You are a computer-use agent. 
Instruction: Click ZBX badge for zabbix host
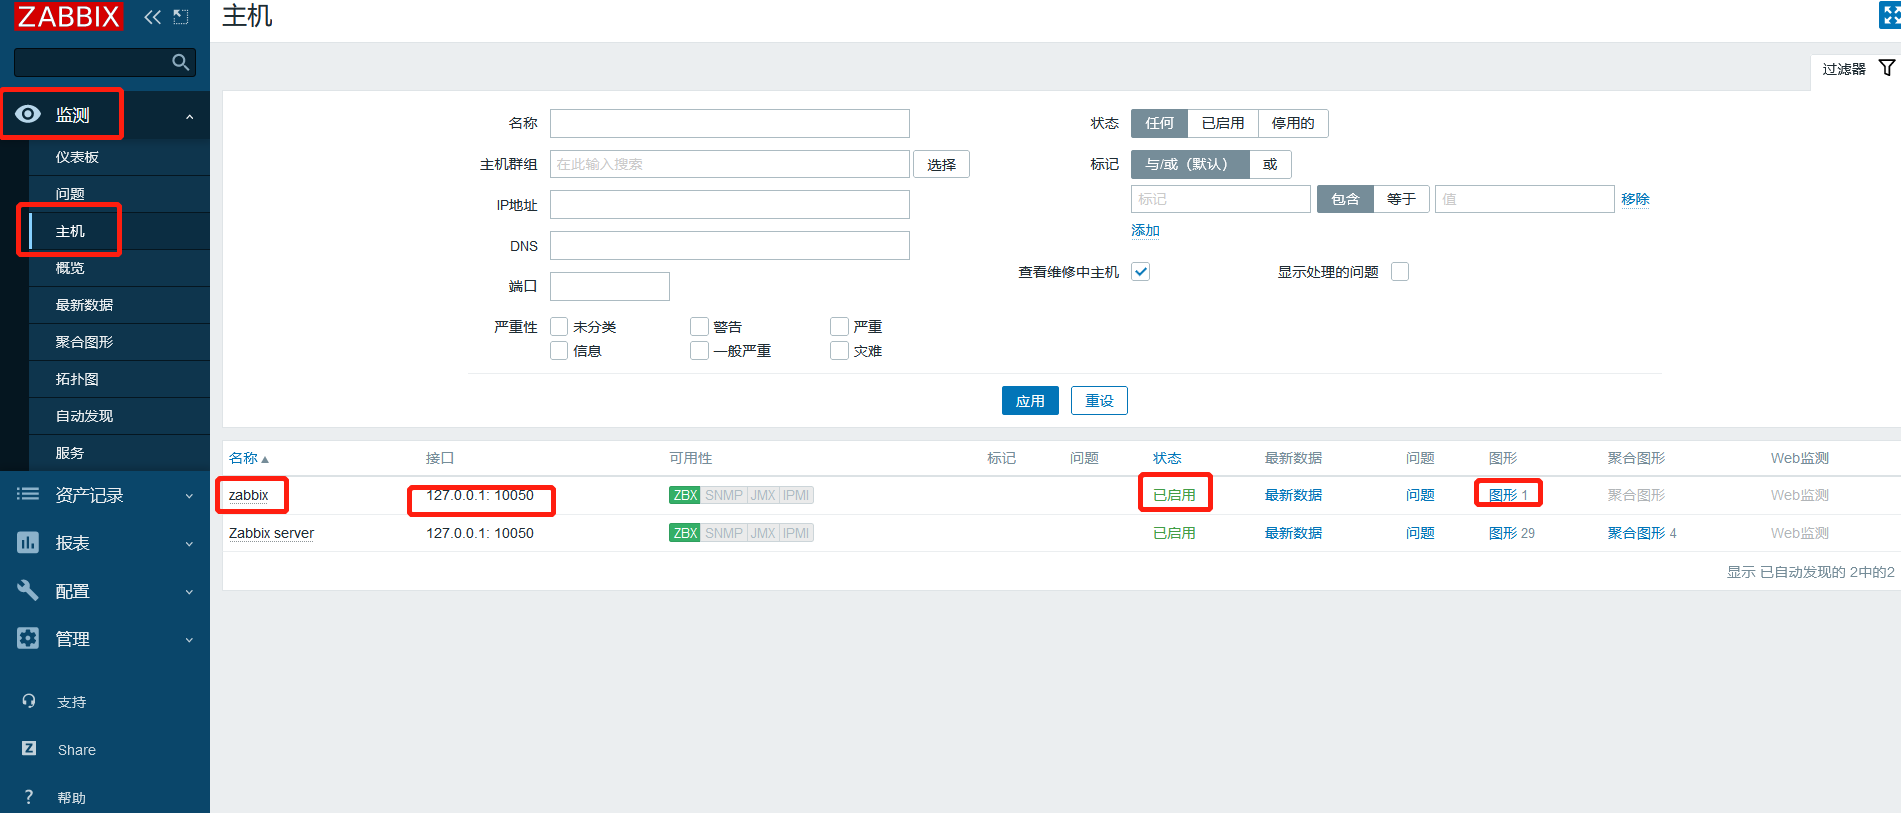tap(685, 495)
